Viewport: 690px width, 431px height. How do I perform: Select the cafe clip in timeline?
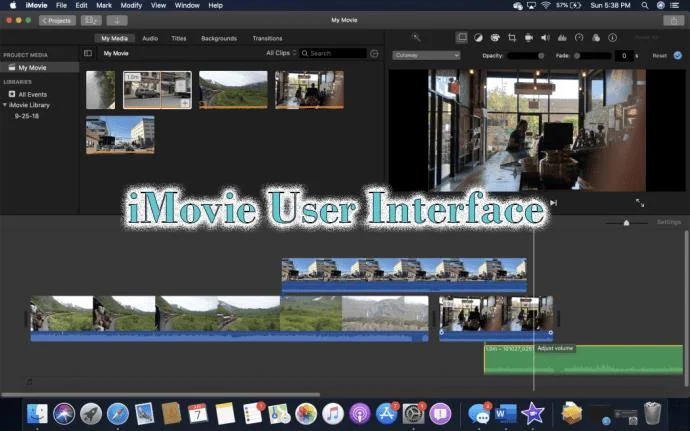click(x=496, y=318)
